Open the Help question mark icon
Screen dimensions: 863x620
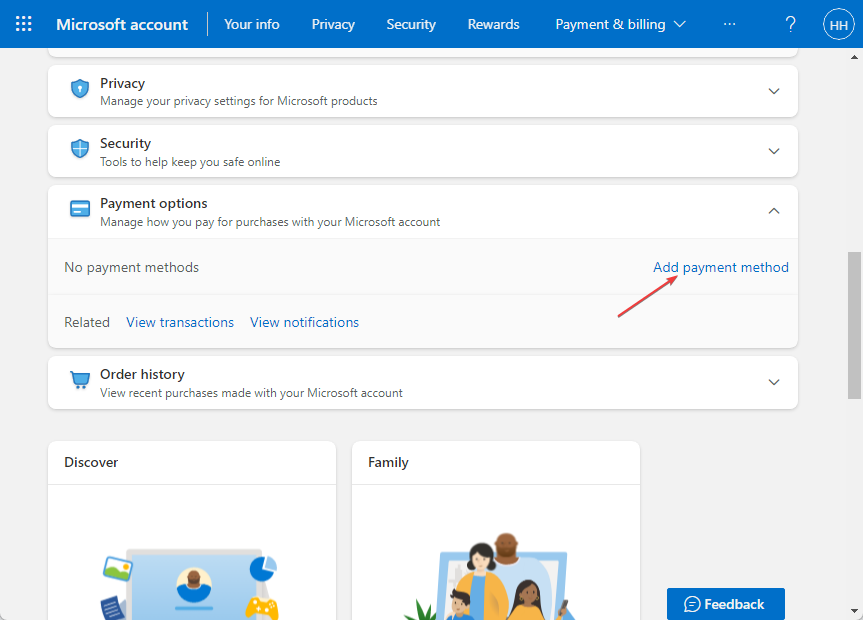(x=790, y=23)
